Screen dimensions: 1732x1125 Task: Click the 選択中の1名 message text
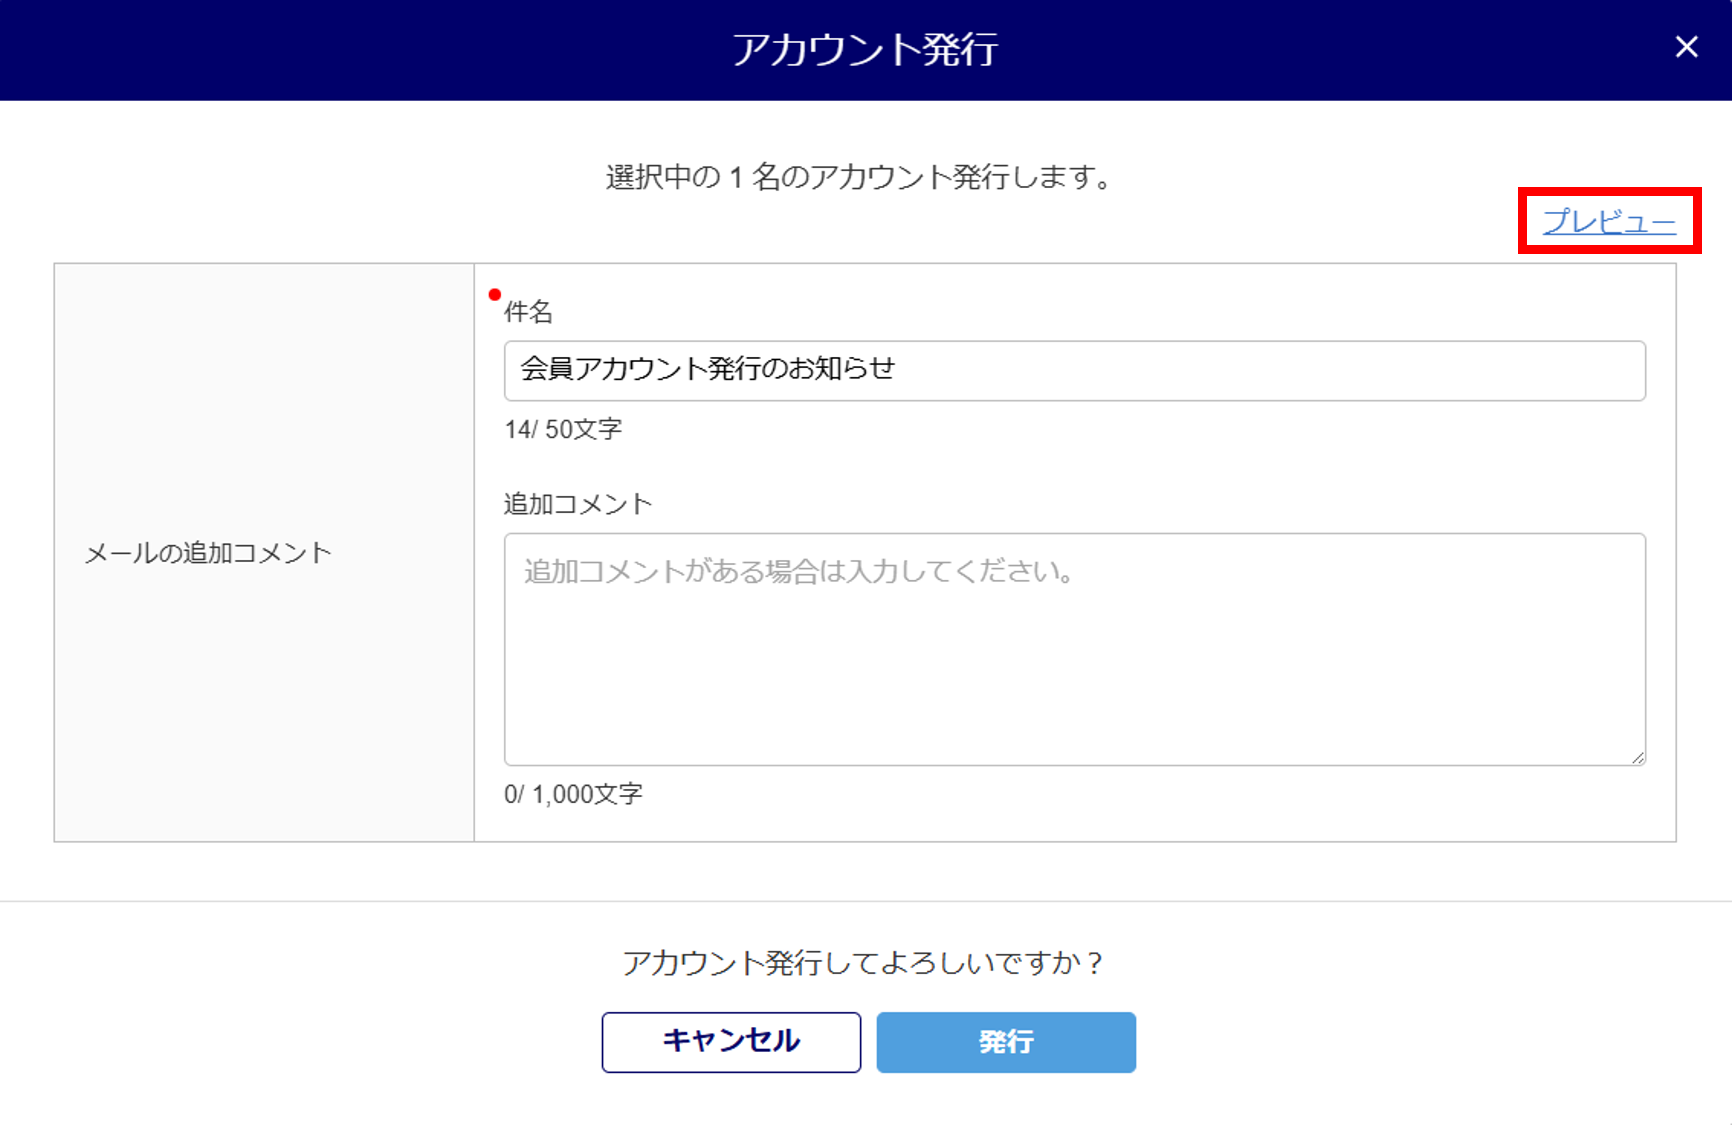point(859,177)
